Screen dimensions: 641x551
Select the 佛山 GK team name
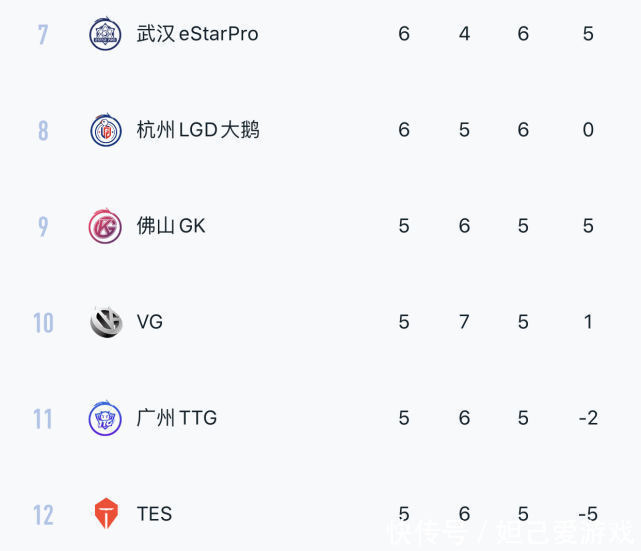coord(171,226)
